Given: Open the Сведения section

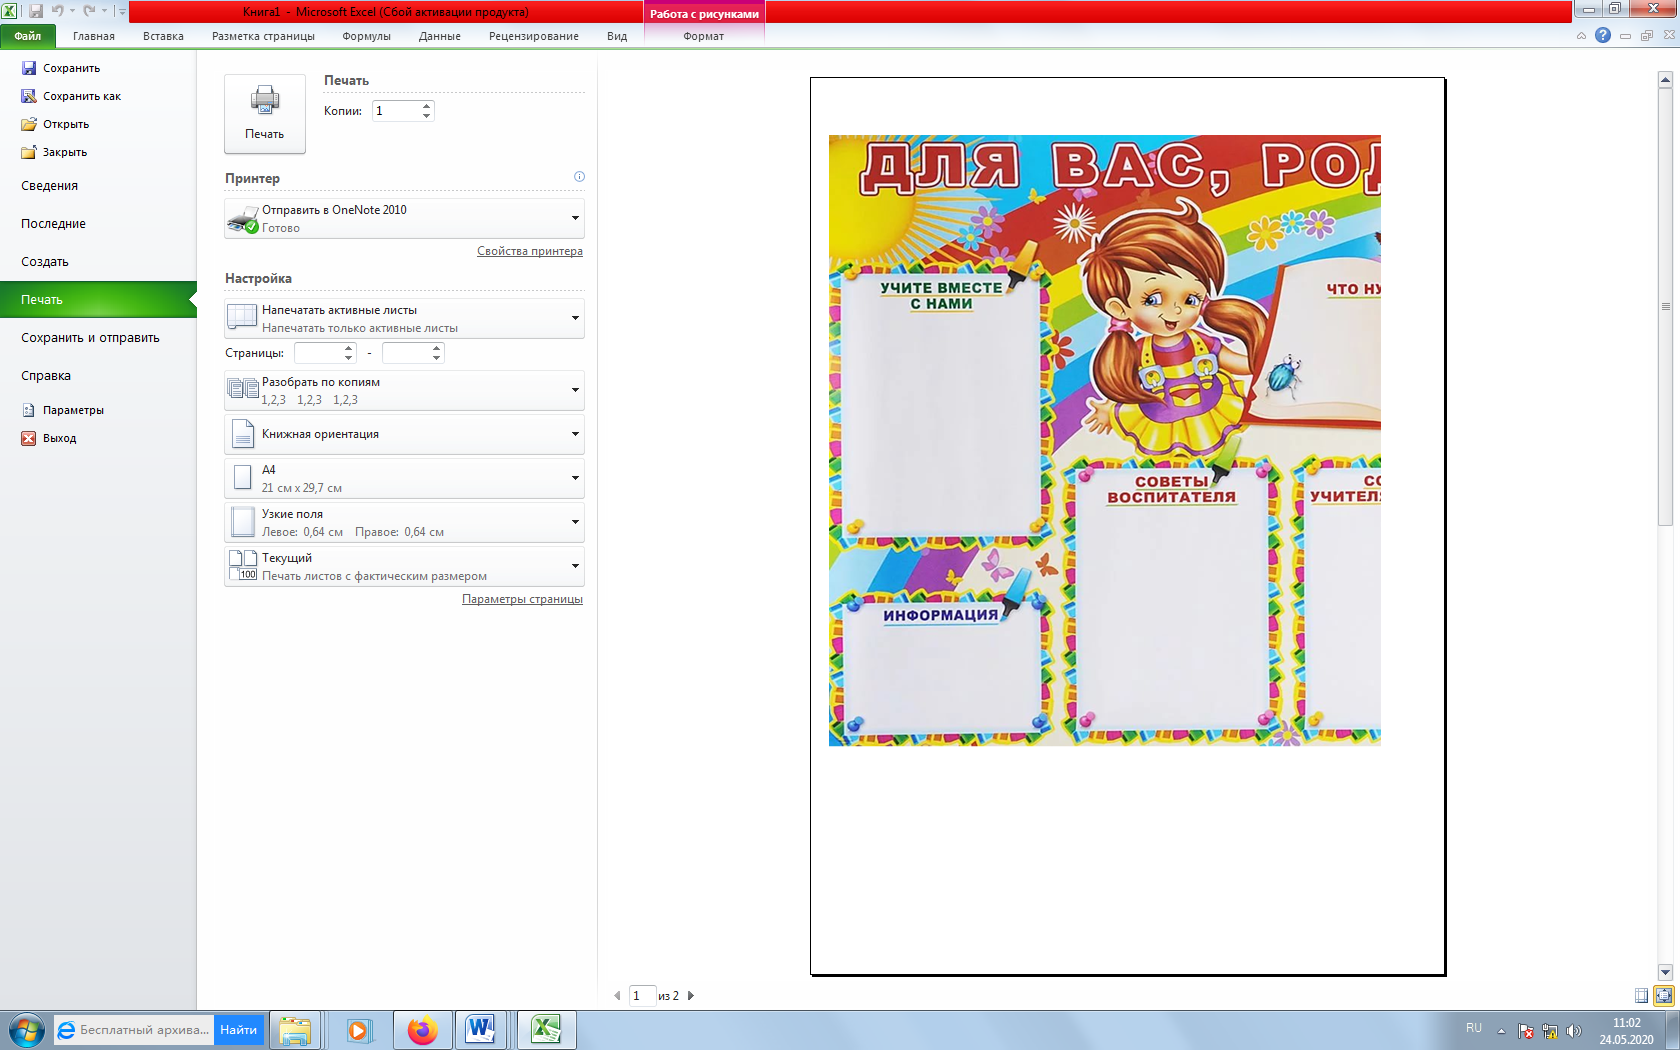Looking at the screenshot, I should click(x=49, y=186).
